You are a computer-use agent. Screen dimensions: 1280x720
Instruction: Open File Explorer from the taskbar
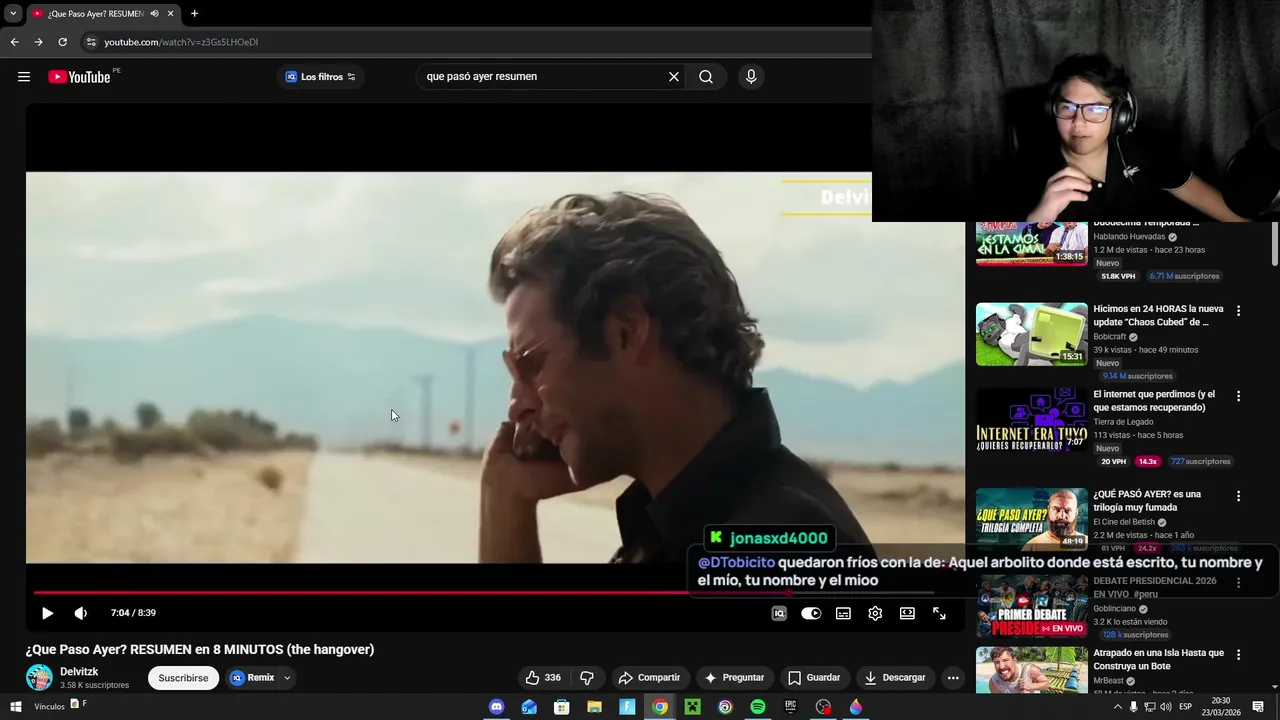tap(594, 707)
